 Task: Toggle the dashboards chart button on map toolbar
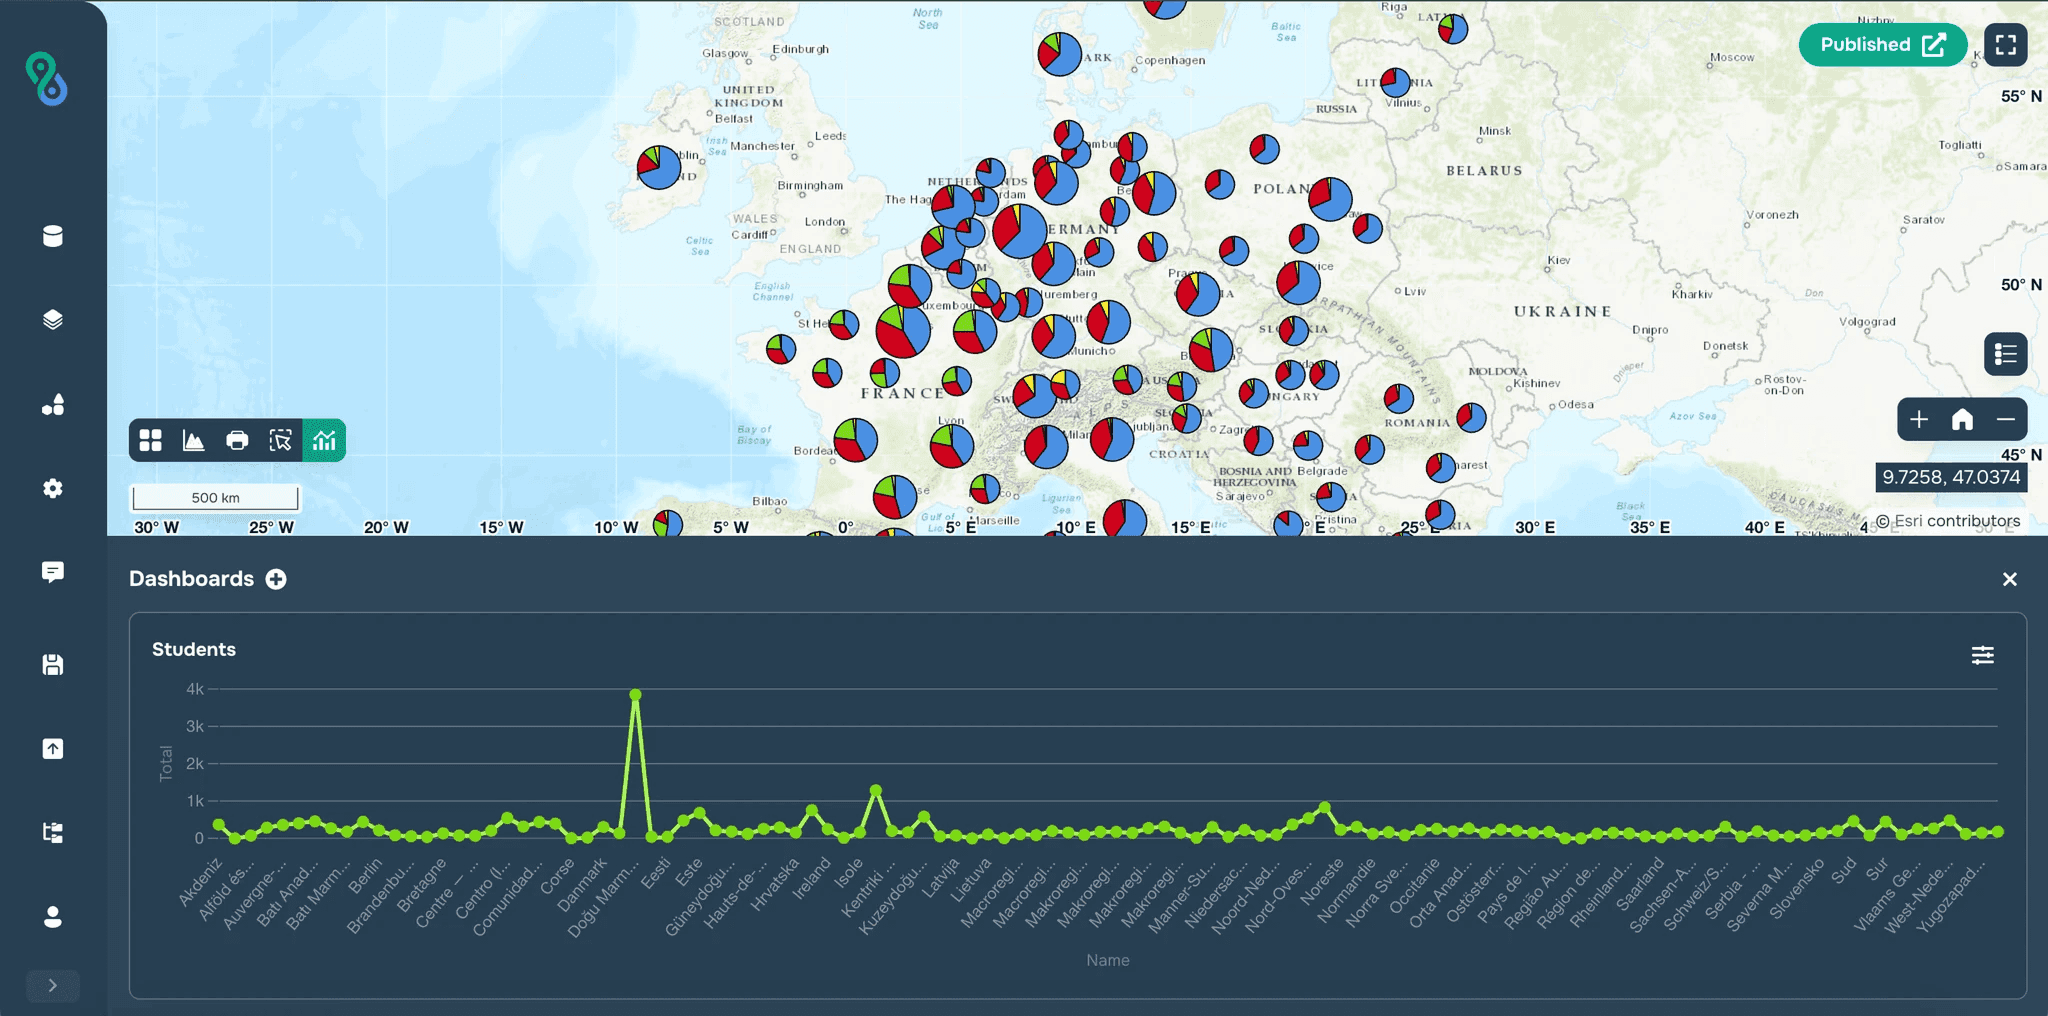tap(324, 440)
